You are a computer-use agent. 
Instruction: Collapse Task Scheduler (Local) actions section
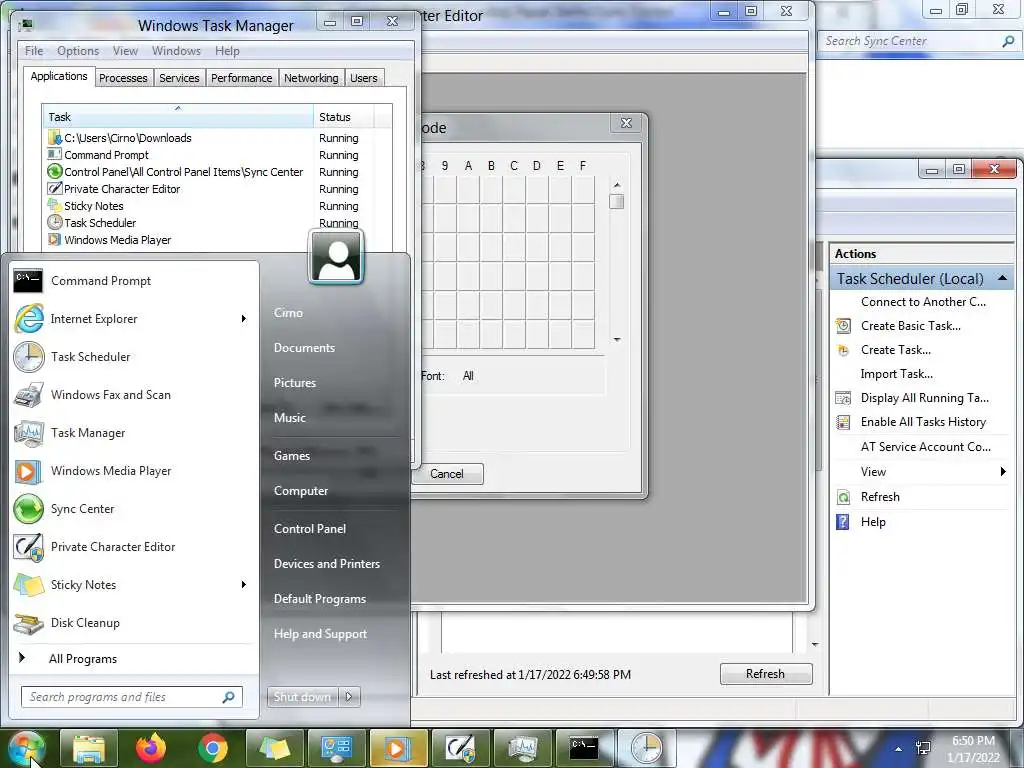(x=1002, y=279)
